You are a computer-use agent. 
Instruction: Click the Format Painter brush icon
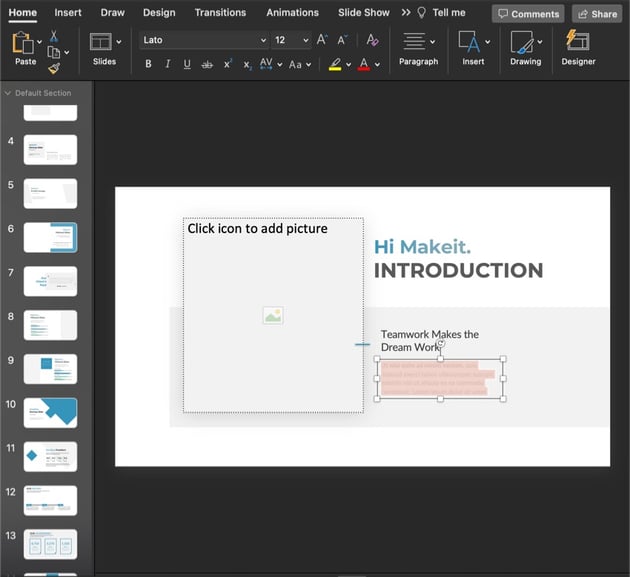point(53,67)
